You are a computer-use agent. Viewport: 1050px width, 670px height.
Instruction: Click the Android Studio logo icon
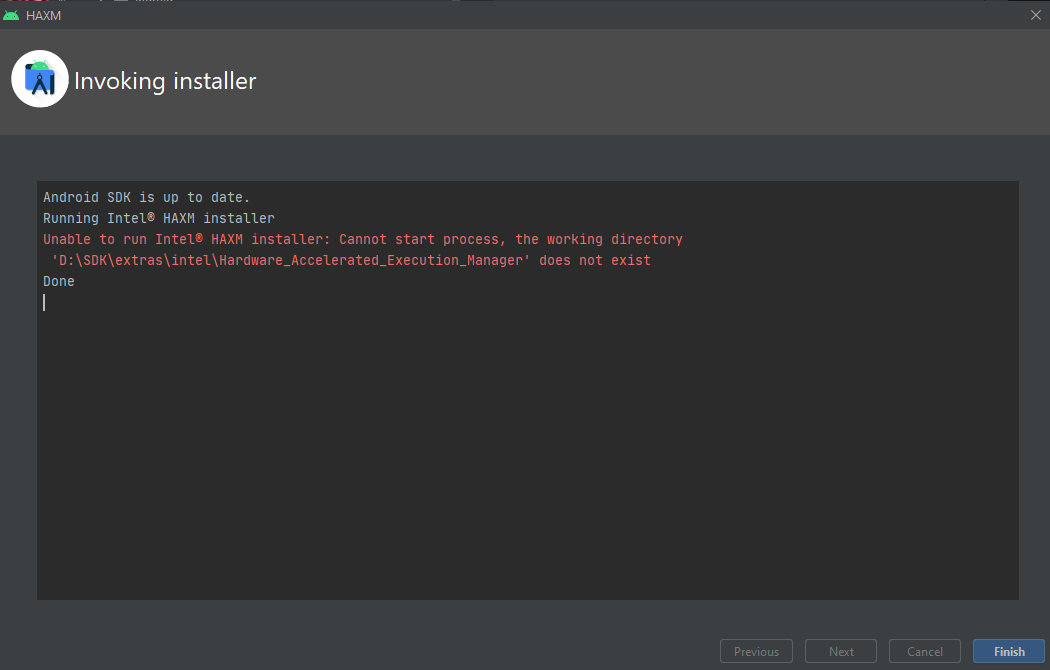(40, 79)
